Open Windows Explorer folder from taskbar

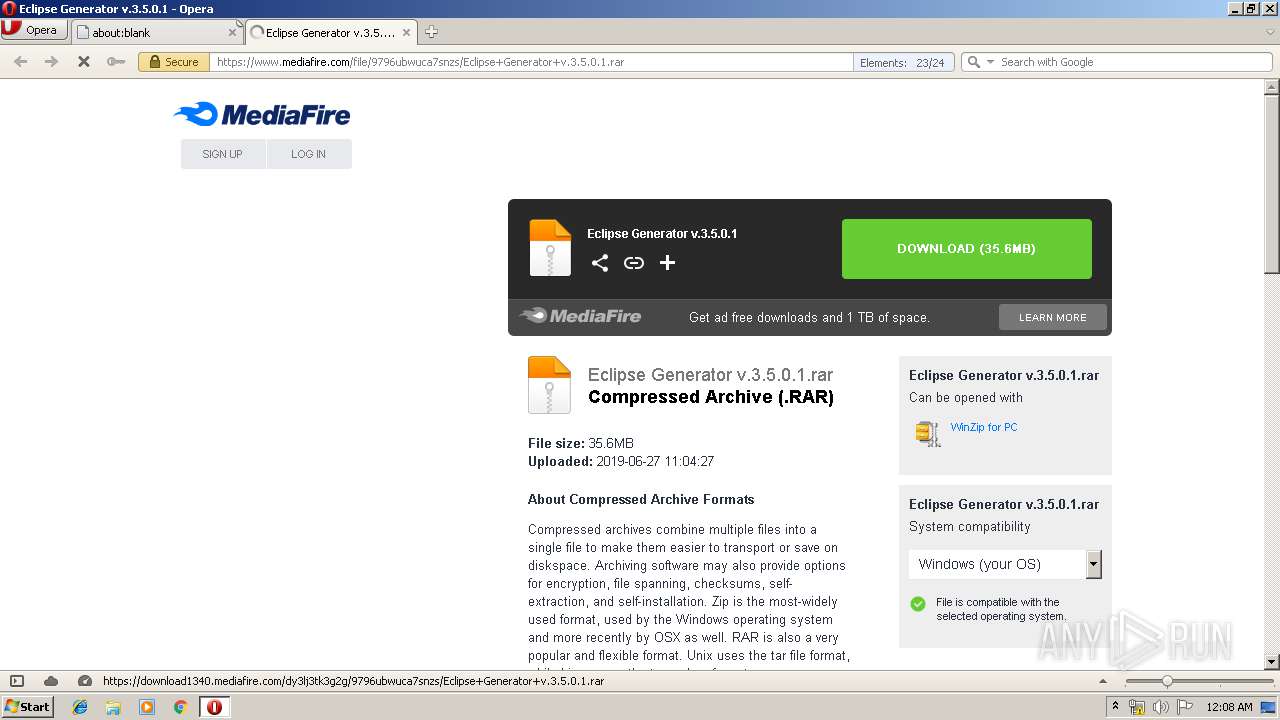(x=113, y=707)
